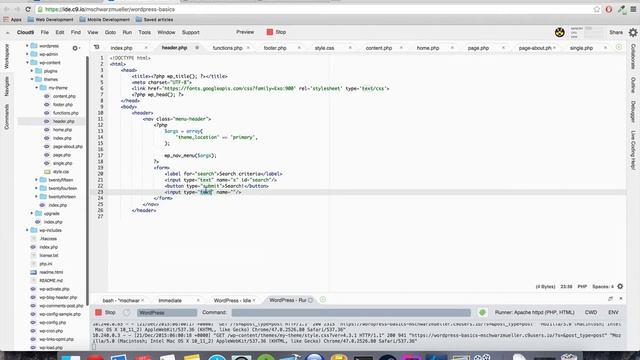Click the Preview button
The height and width of the screenshot is (360, 640).
[x=245, y=32]
